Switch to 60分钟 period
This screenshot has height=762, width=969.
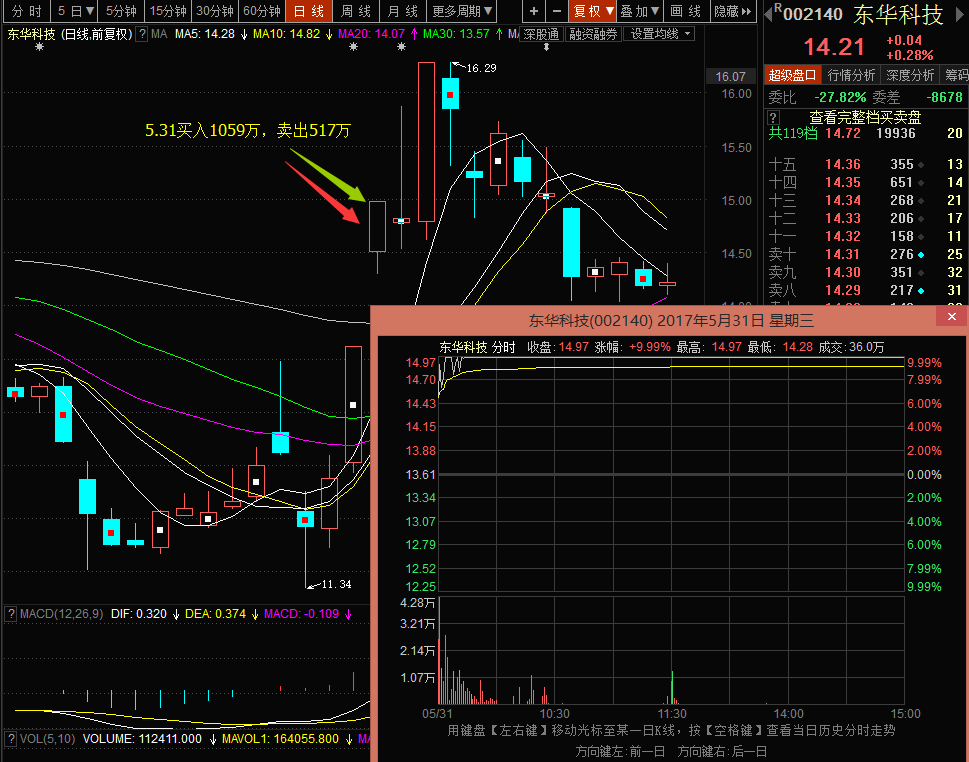262,11
